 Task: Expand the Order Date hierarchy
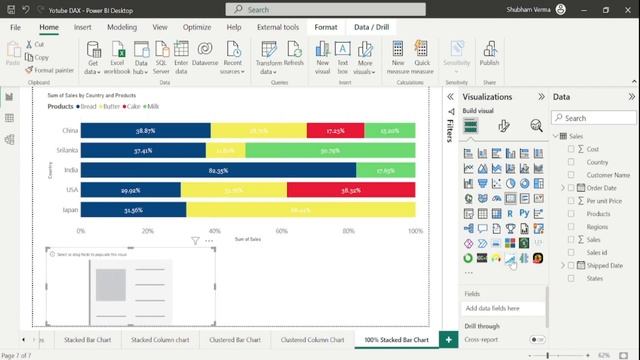click(x=563, y=188)
